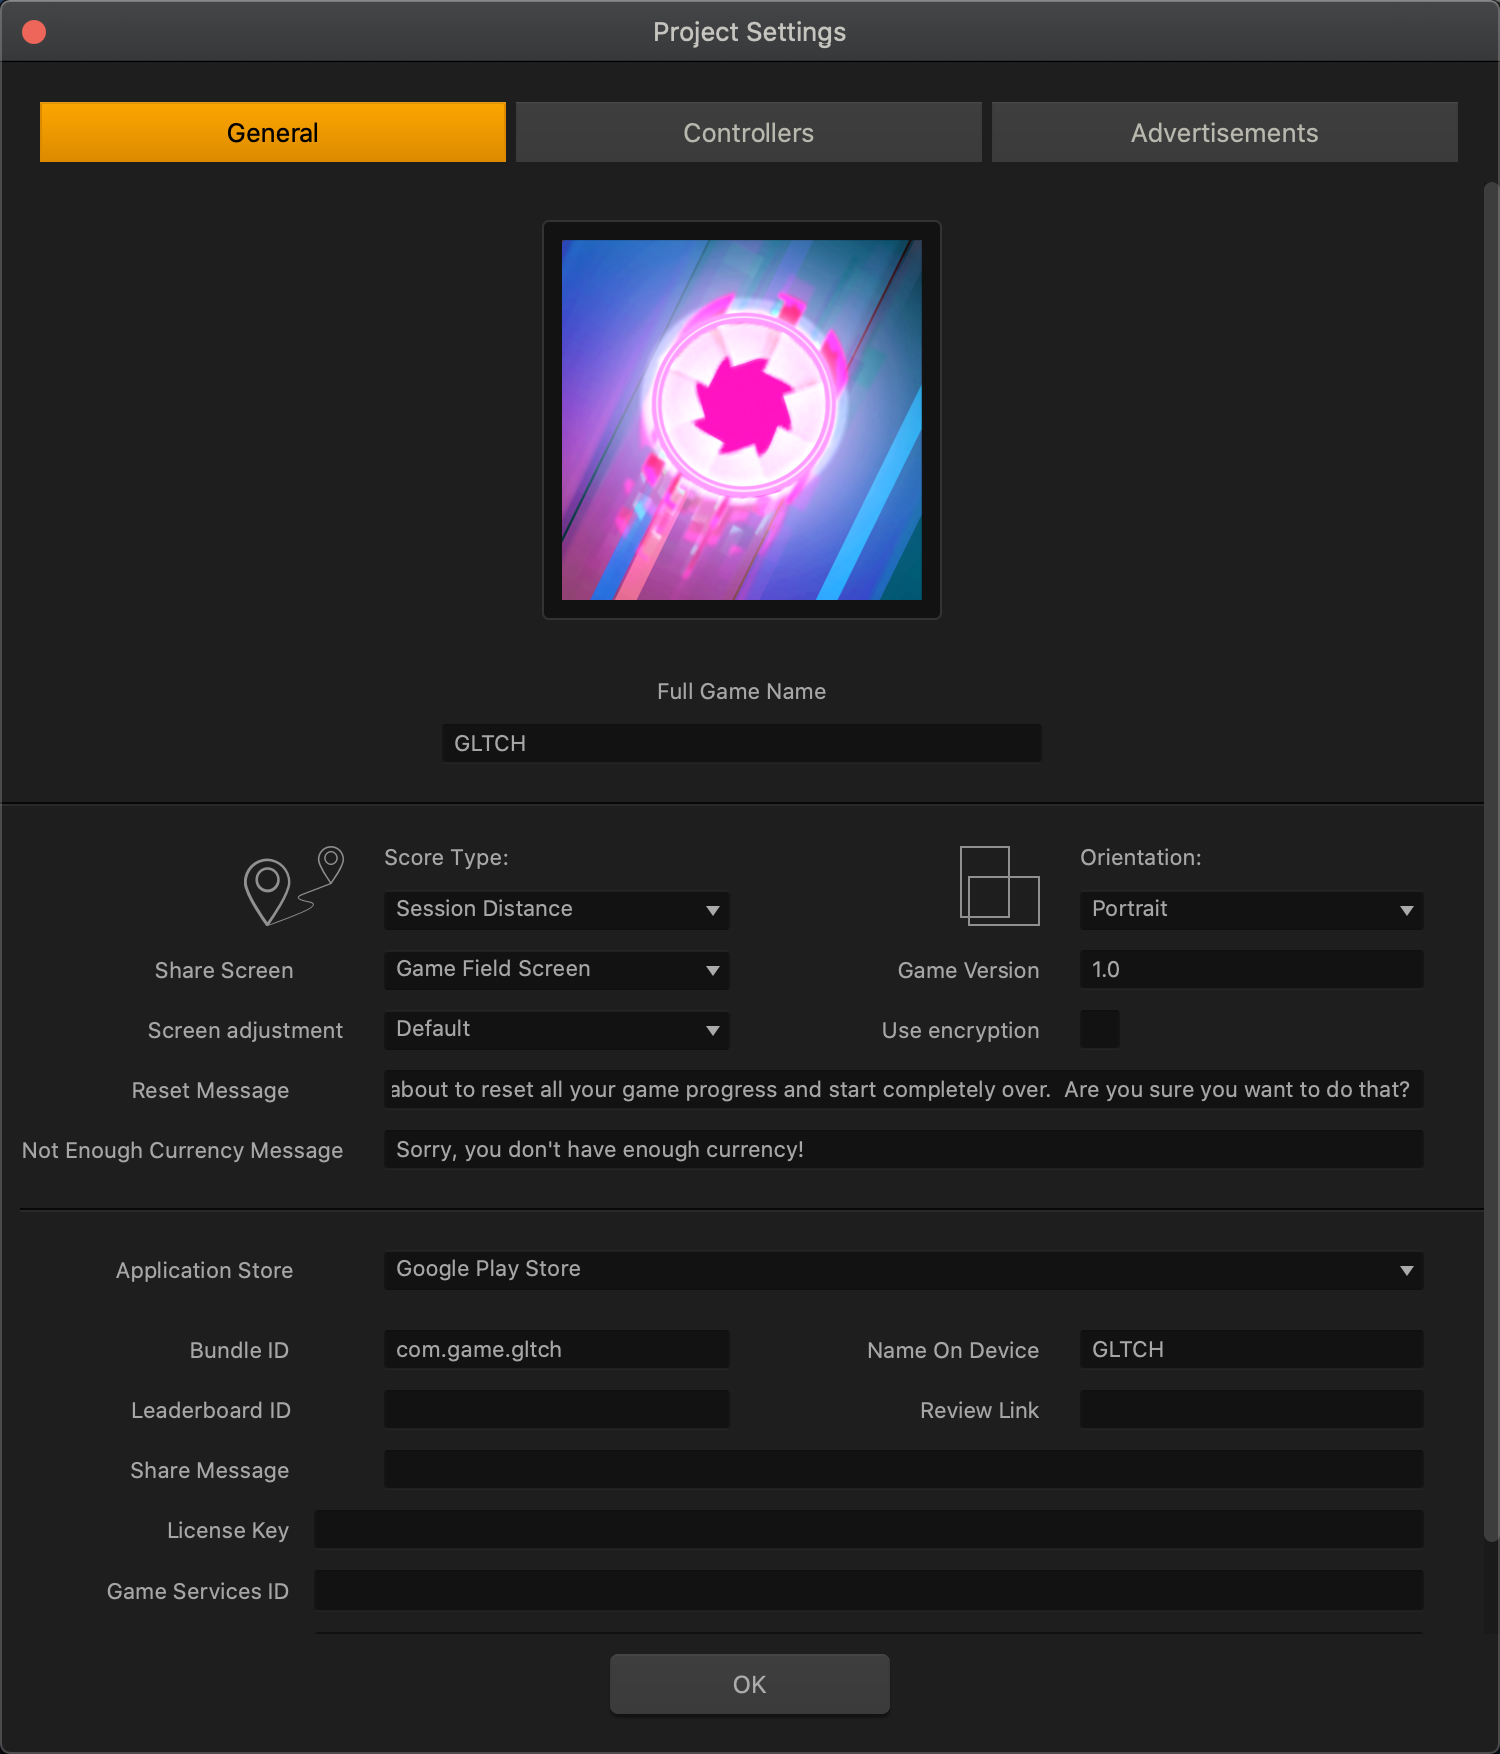
Task: Click the empty Leaderboard ID field
Action: click(x=556, y=1409)
